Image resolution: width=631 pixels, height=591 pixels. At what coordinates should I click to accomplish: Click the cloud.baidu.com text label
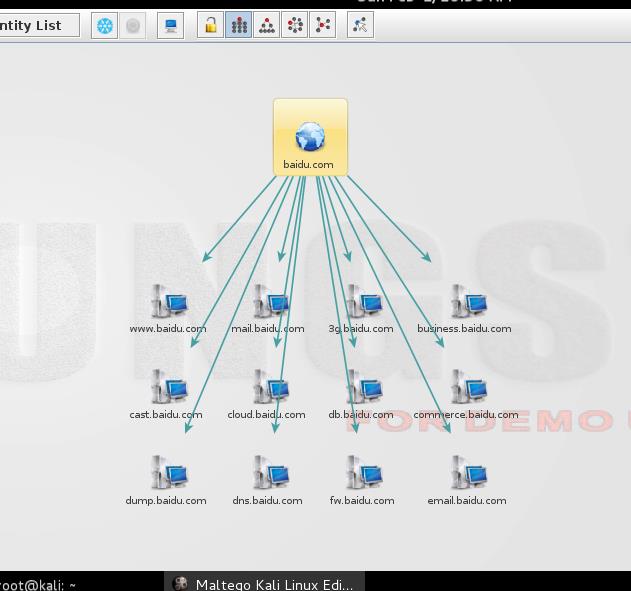(x=266, y=414)
